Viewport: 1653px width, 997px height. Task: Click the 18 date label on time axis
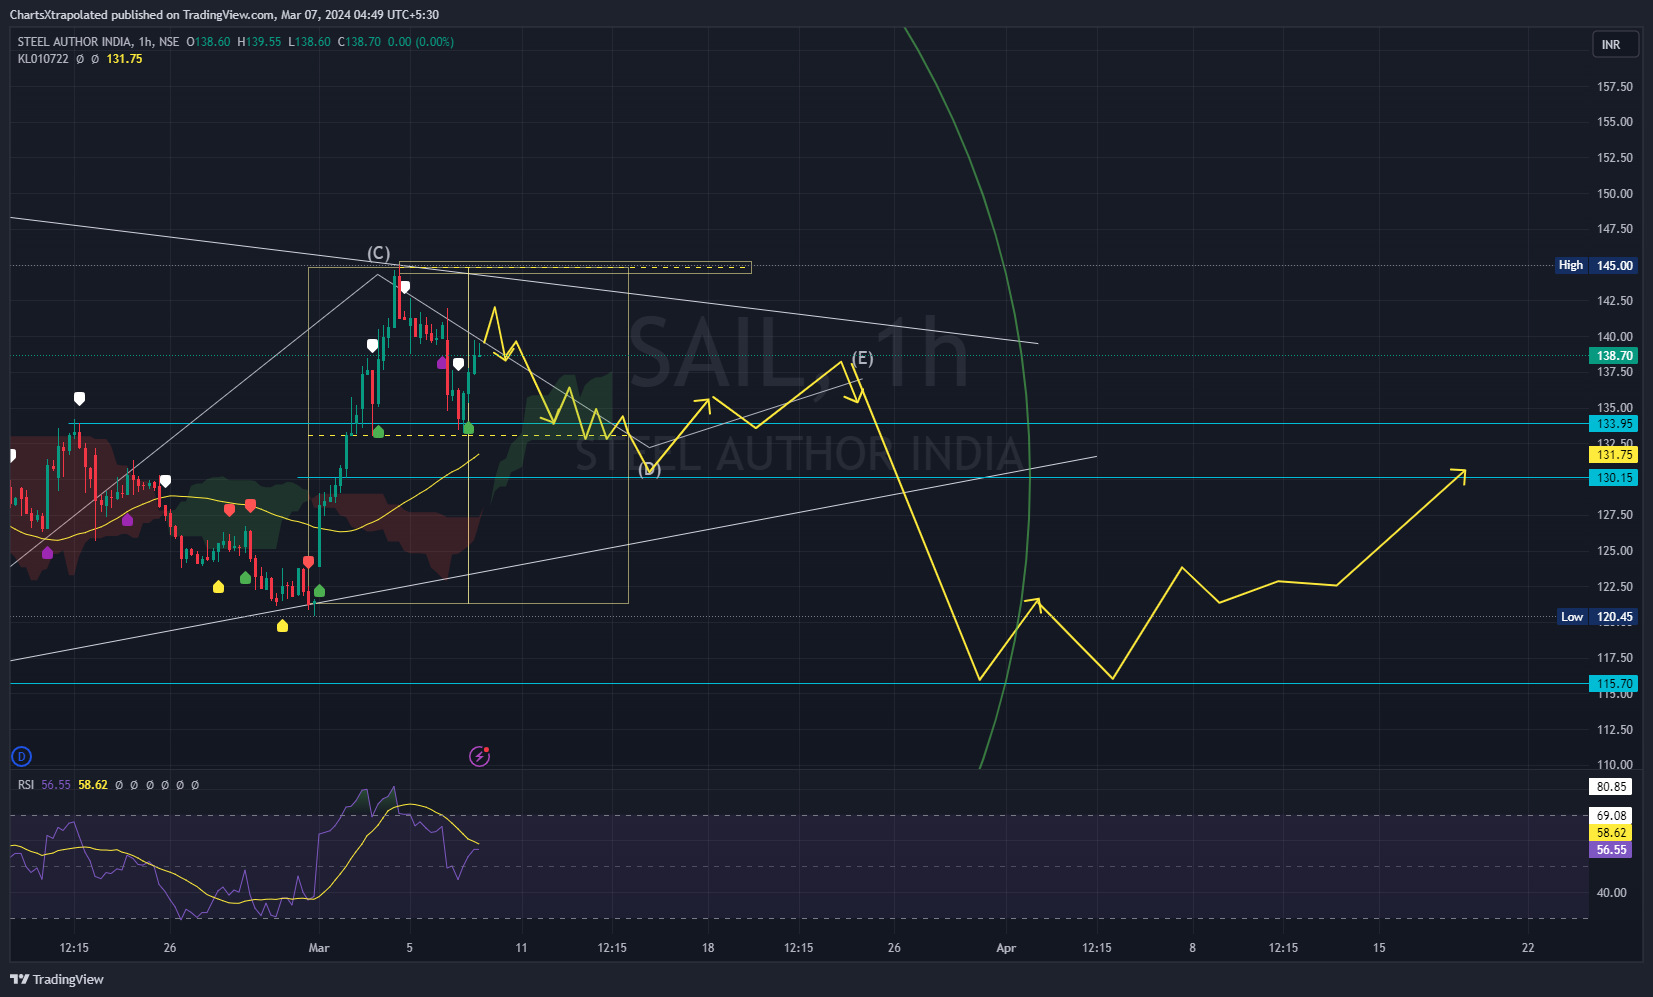[x=708, y=948]
